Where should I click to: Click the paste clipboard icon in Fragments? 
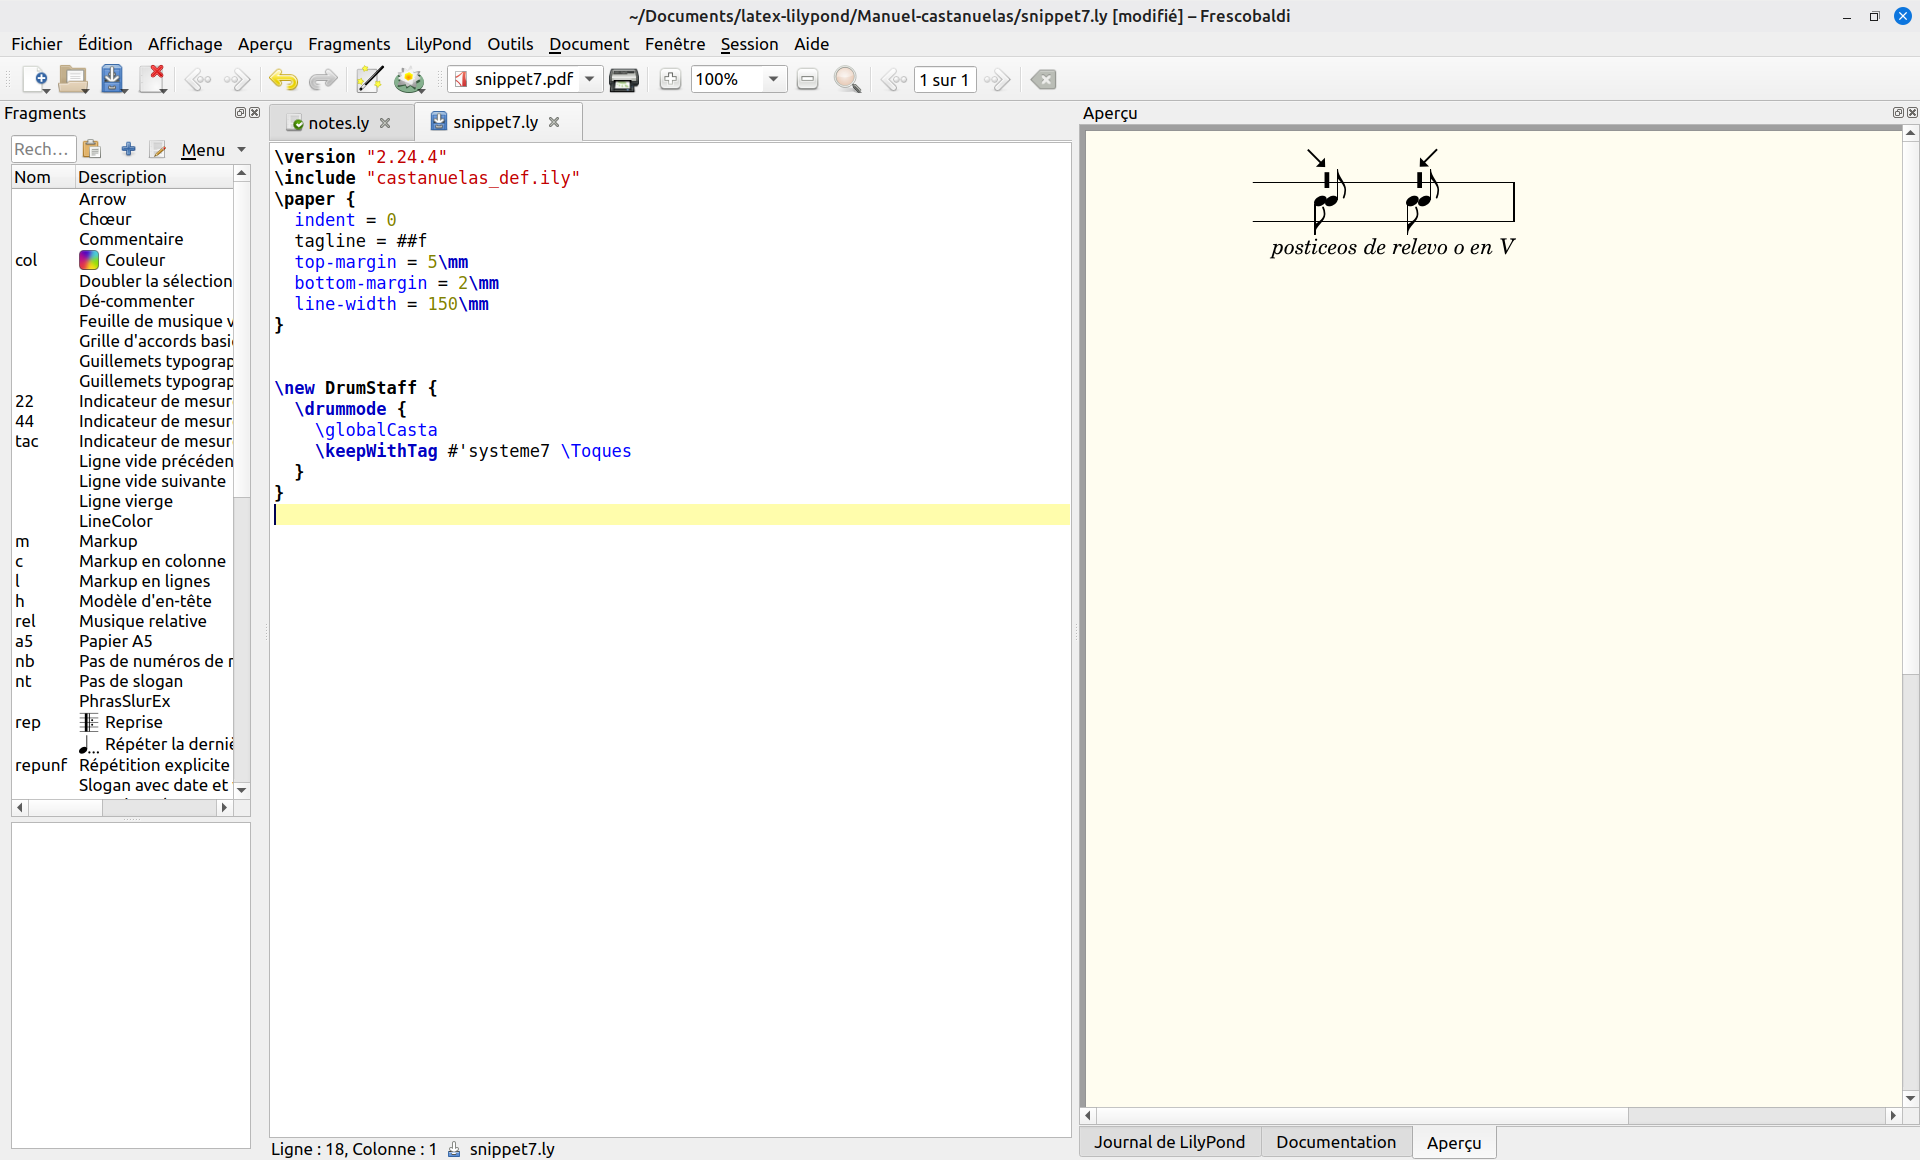point(92,149)
